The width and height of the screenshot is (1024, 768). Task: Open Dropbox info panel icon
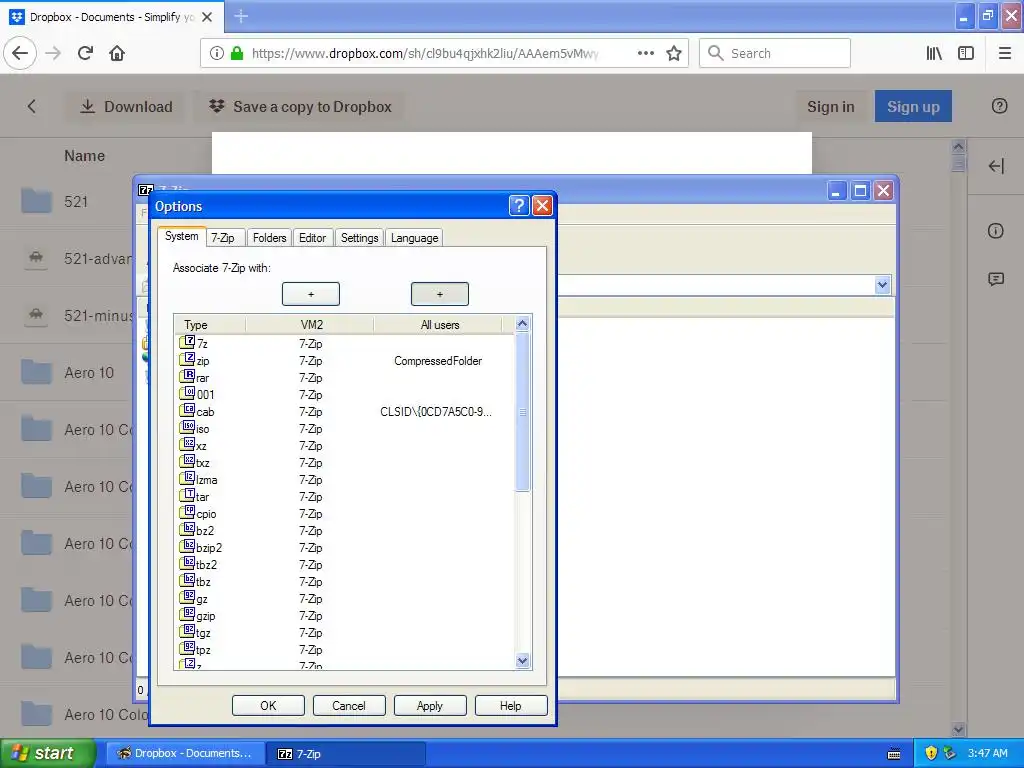pos(995,231)
